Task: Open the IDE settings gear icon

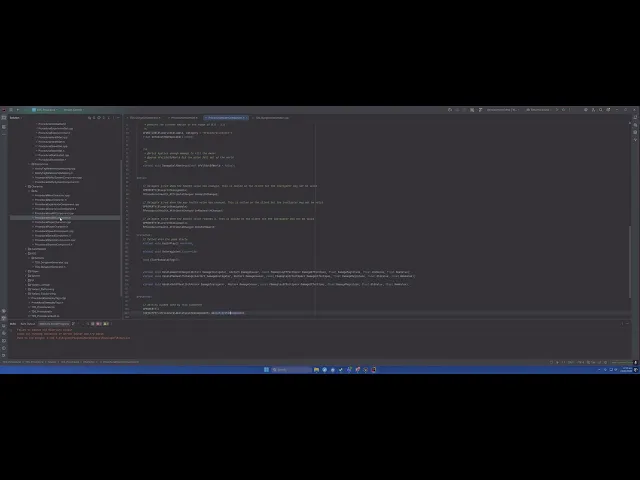Action: (x=608, y=110)
